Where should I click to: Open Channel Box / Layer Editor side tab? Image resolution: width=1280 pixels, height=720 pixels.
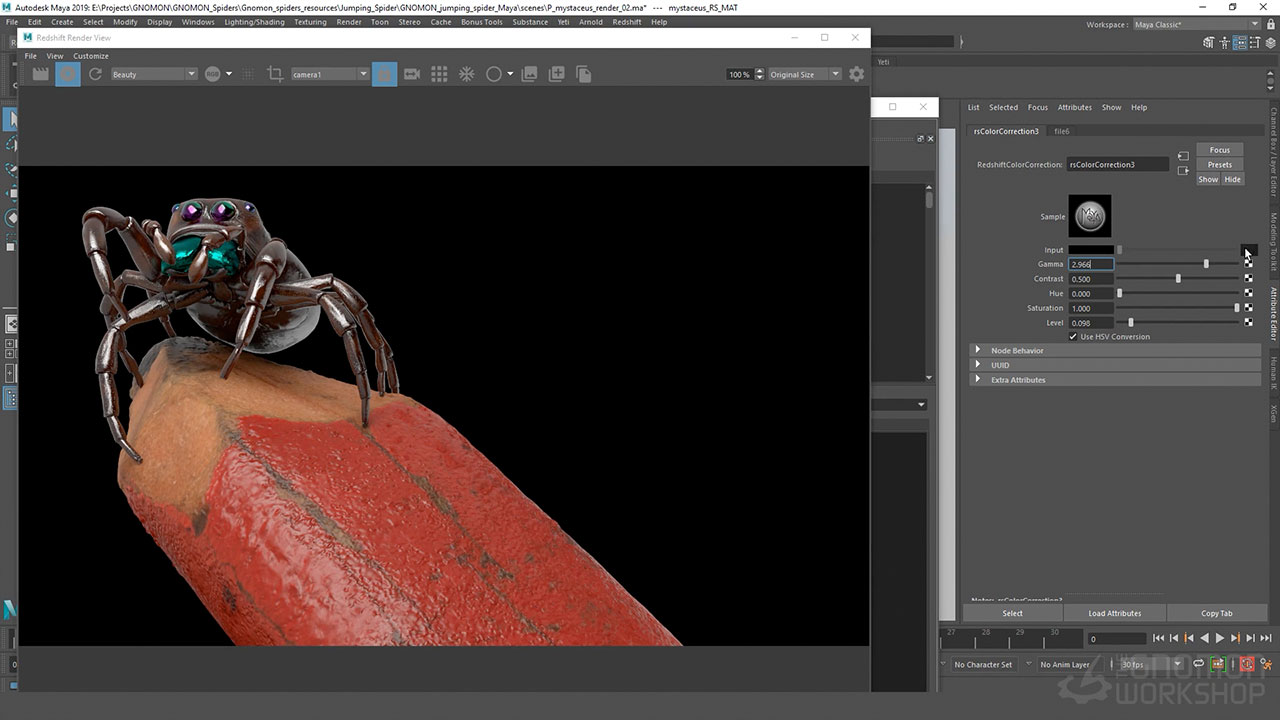click(1274, 151)
